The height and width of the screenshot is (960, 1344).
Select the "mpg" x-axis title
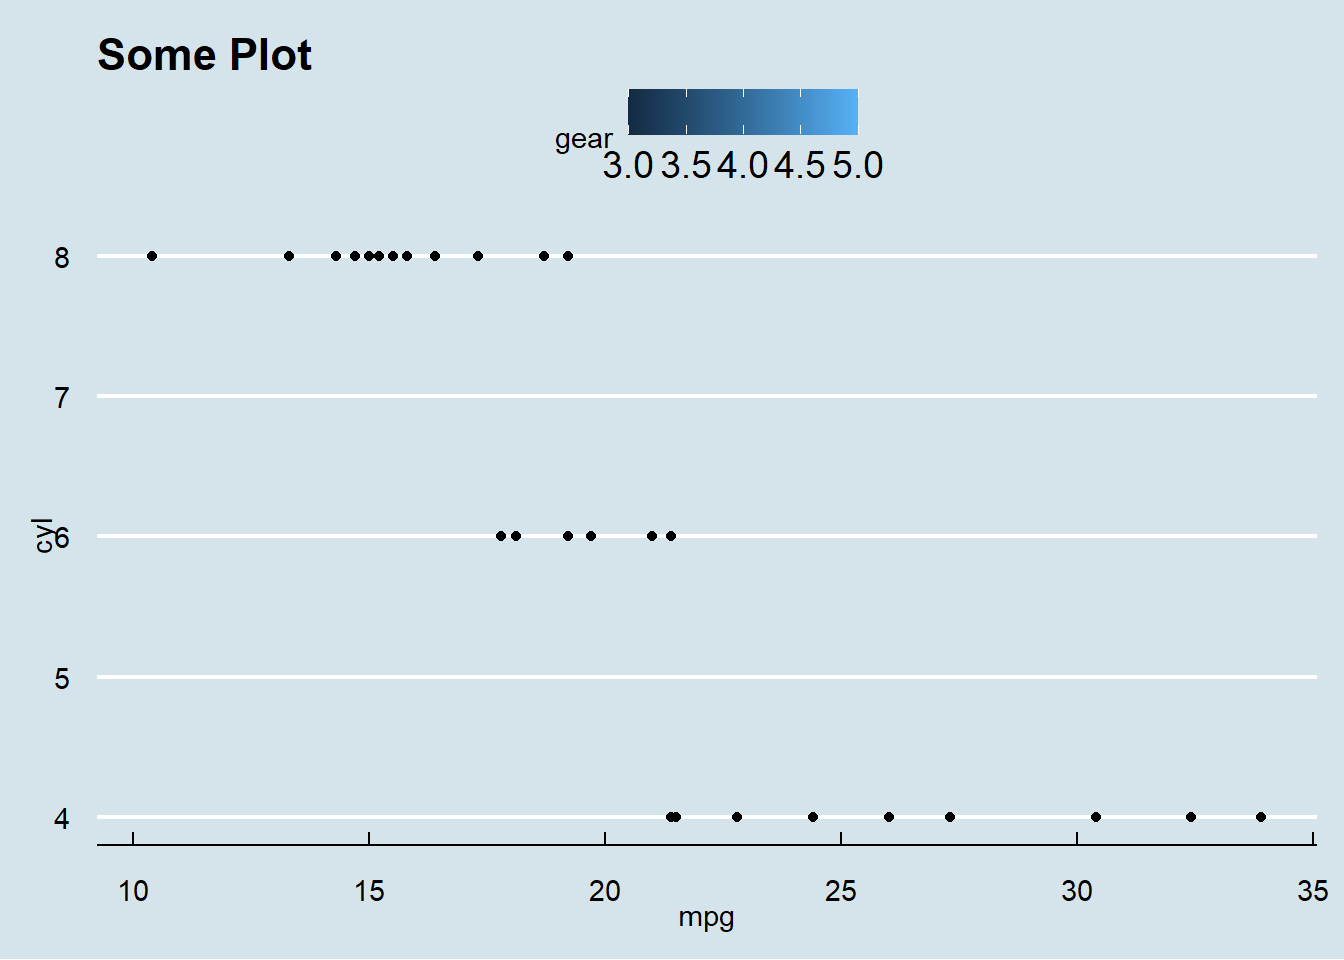click(706, 917)
